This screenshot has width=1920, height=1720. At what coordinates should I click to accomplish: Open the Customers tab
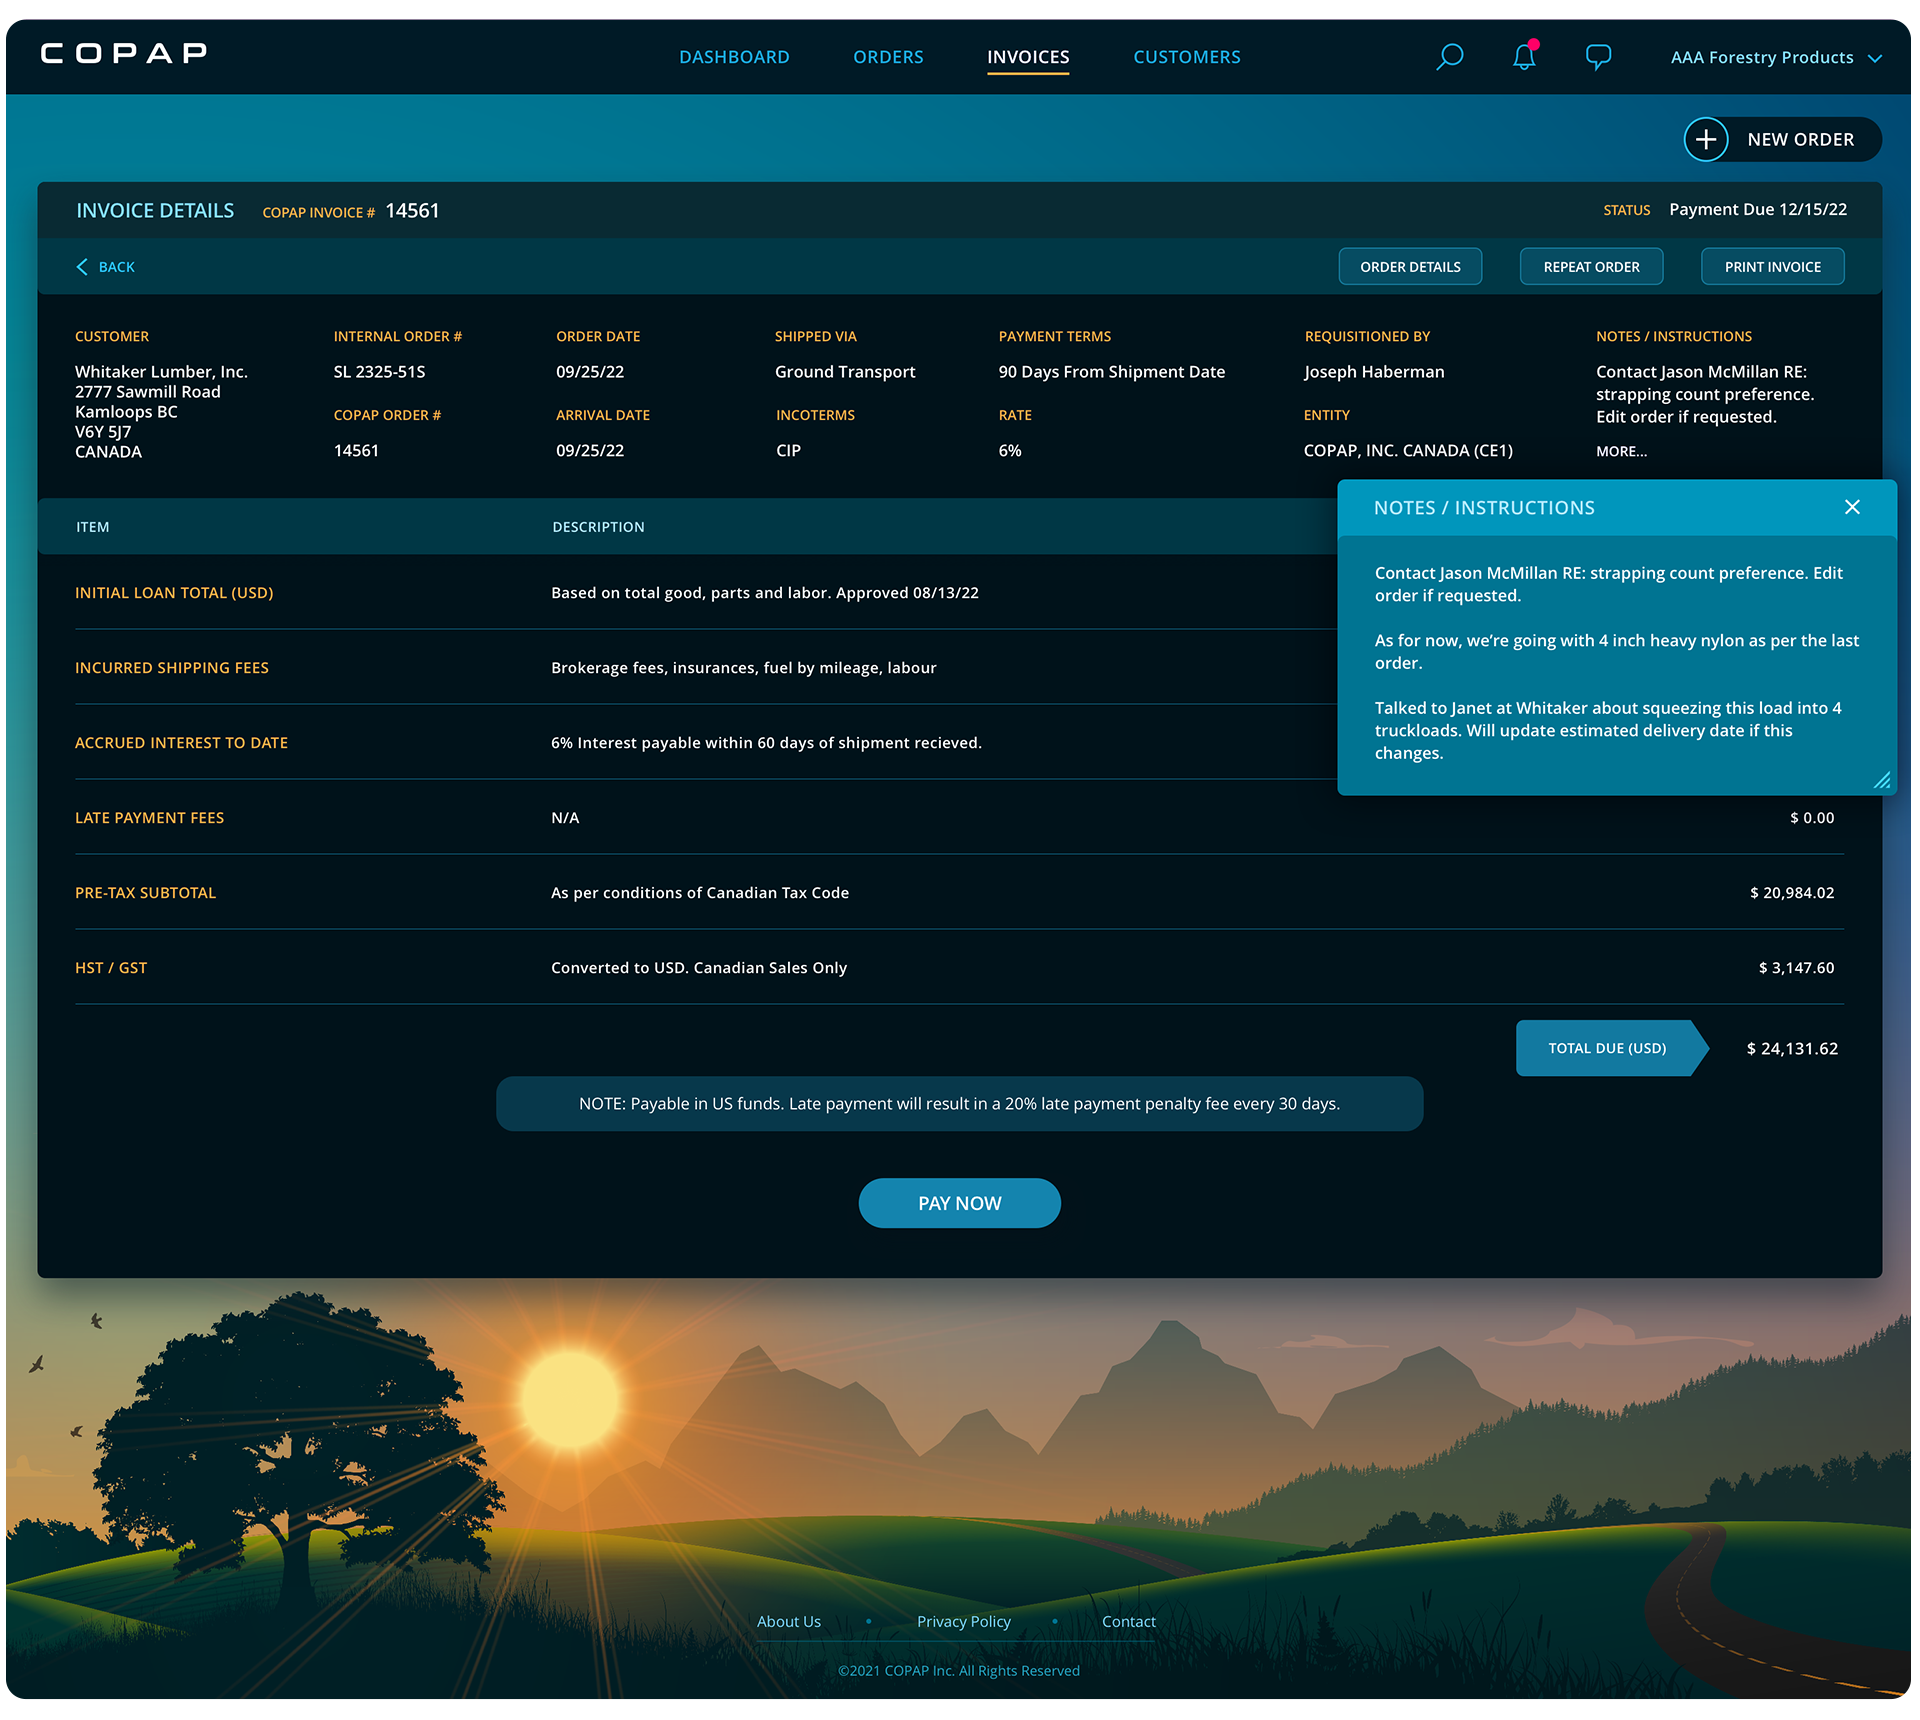point(1186,57)
